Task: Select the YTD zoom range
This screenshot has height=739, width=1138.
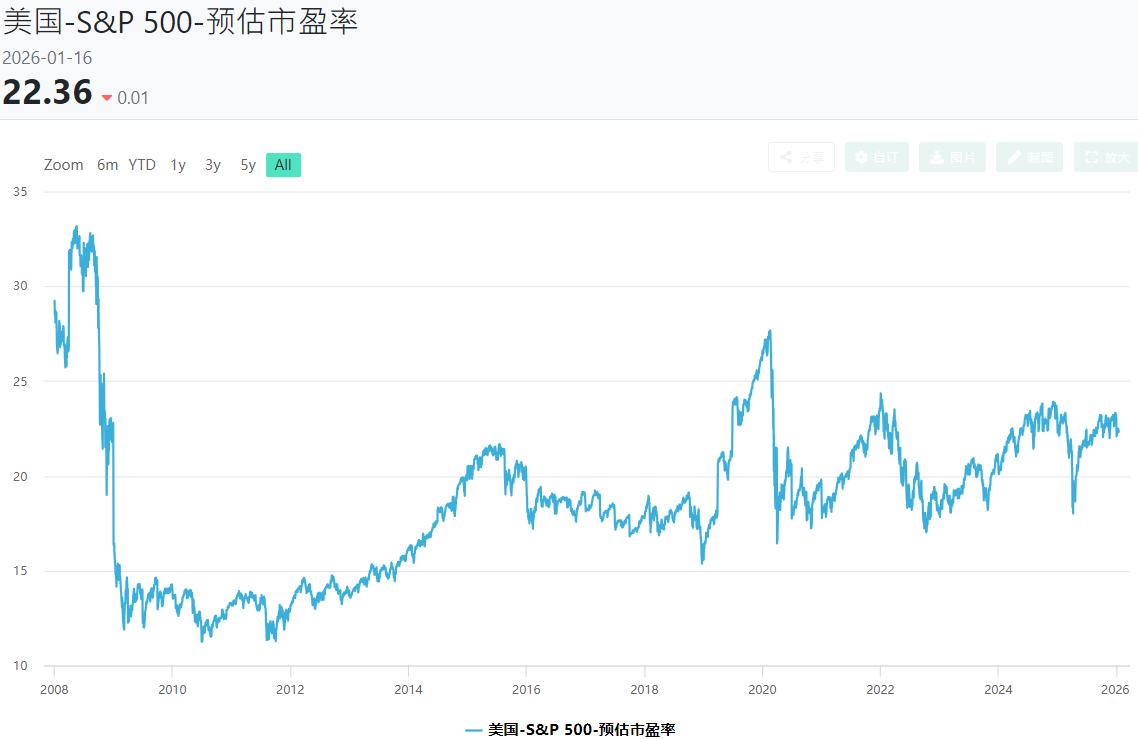Action: tap(142, 165)
